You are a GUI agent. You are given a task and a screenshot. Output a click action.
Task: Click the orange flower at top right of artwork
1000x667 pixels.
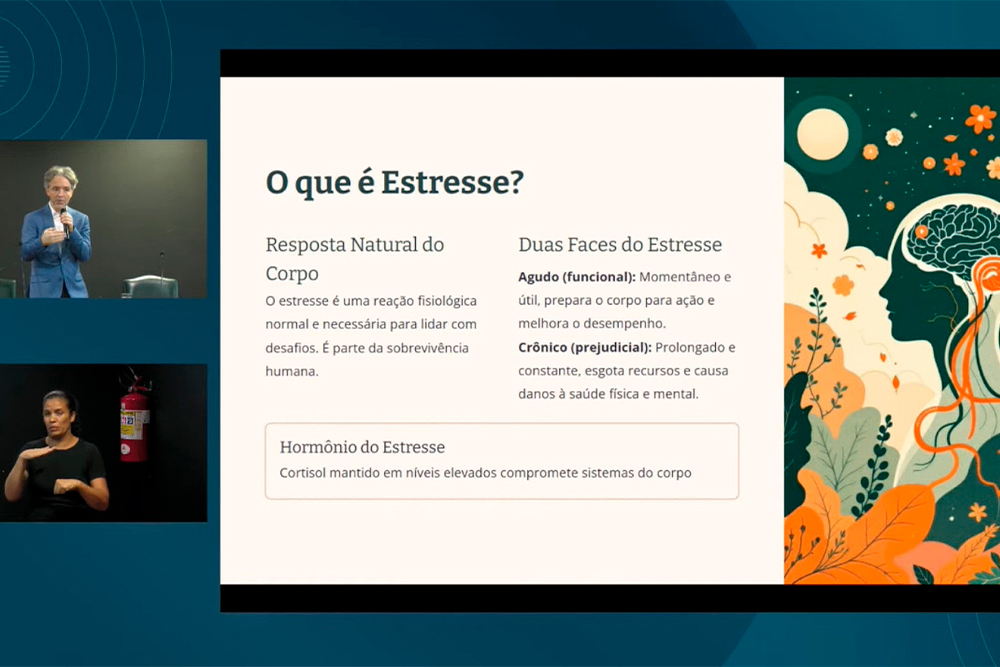point(979,118)
